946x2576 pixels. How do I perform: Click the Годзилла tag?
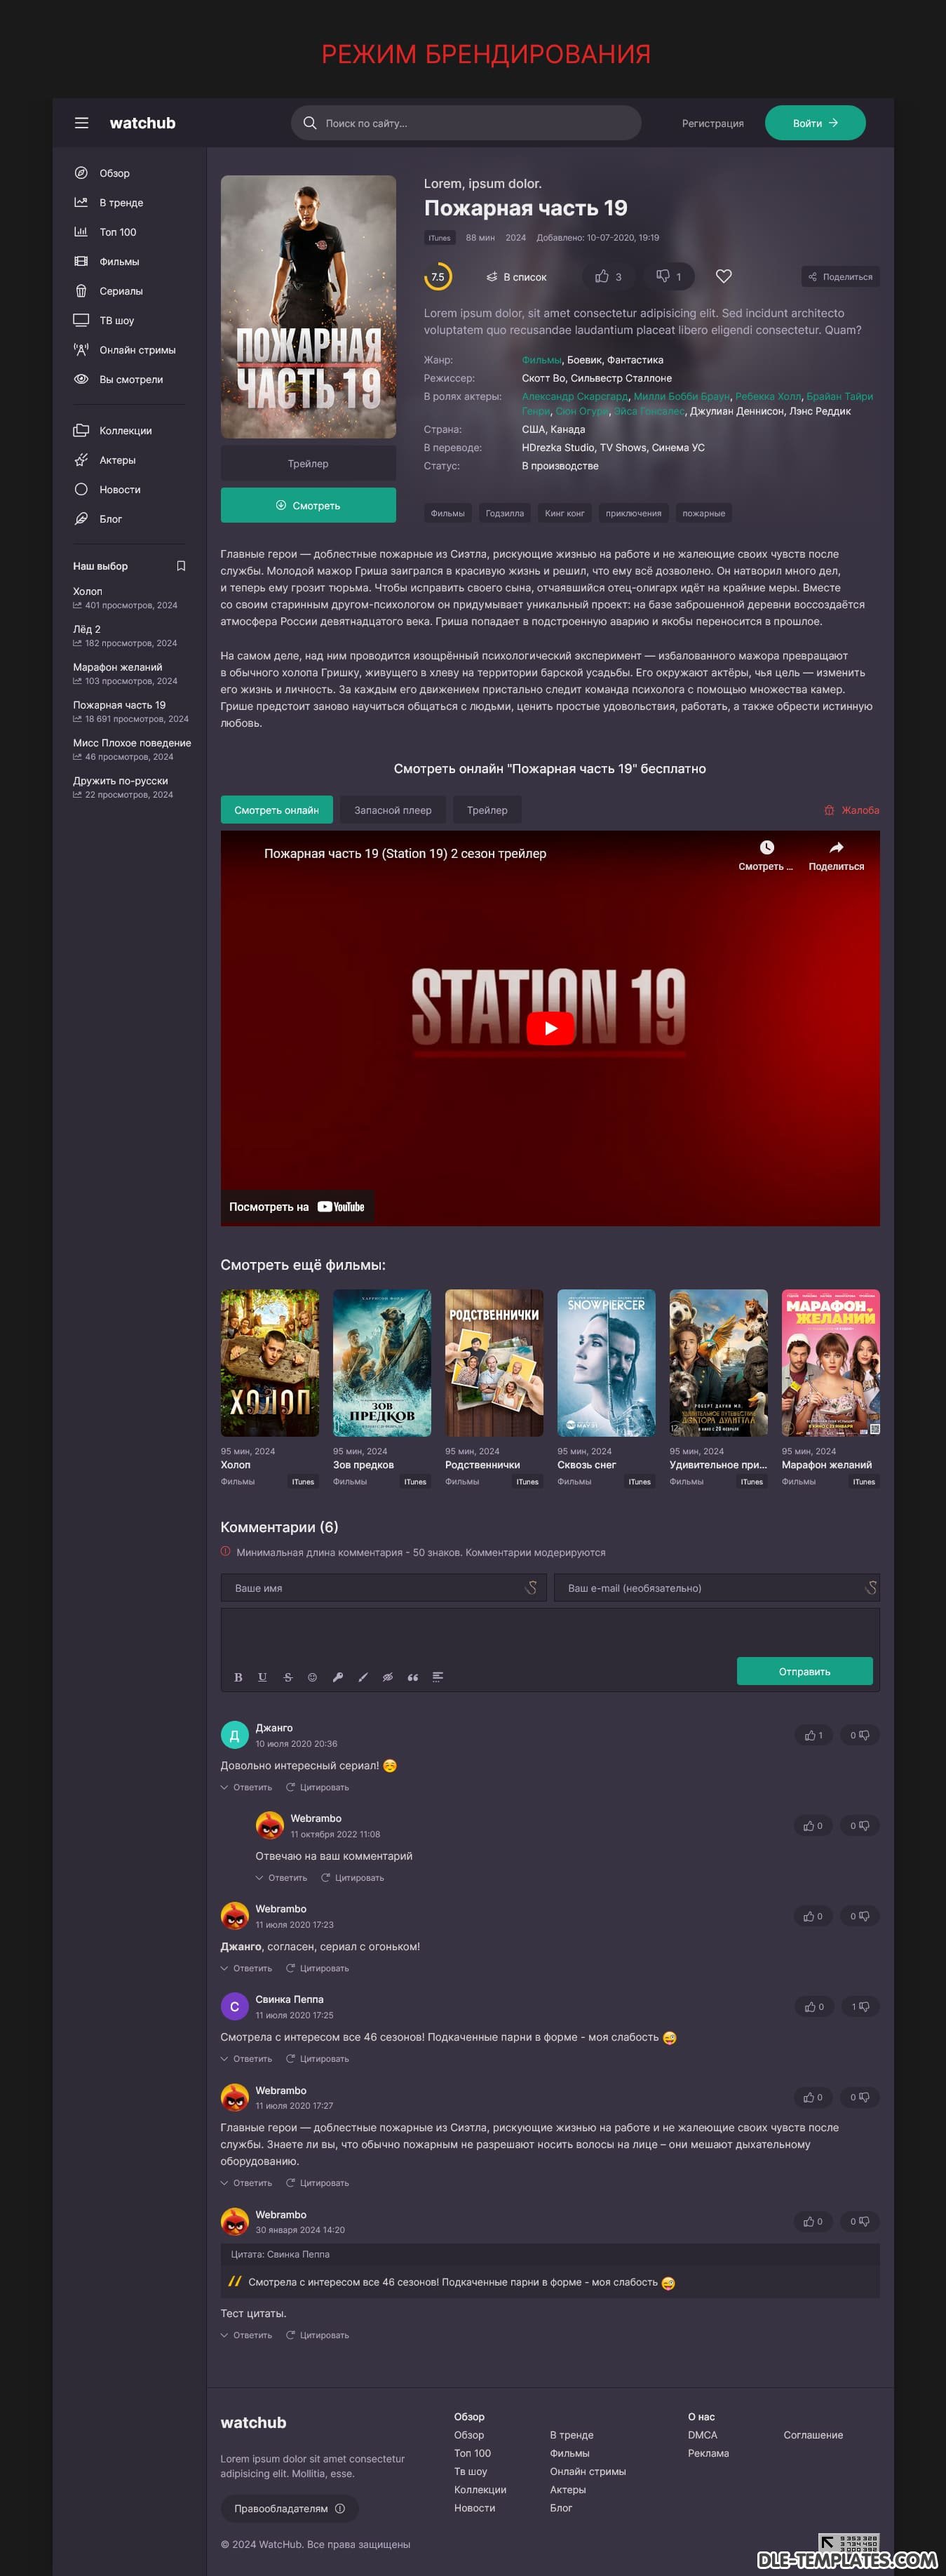tap(505, 513)
